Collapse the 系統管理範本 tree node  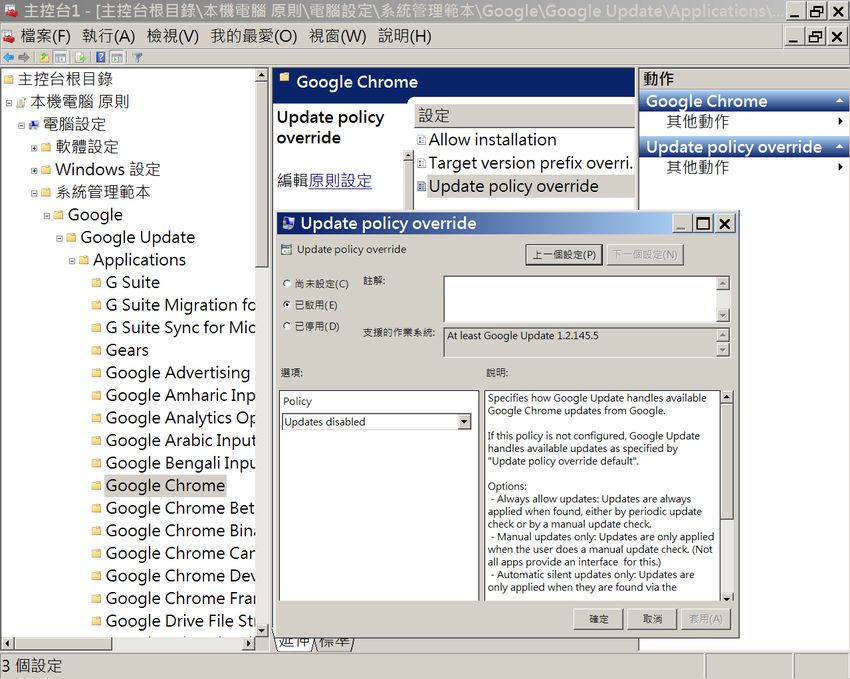coord(34,193)
